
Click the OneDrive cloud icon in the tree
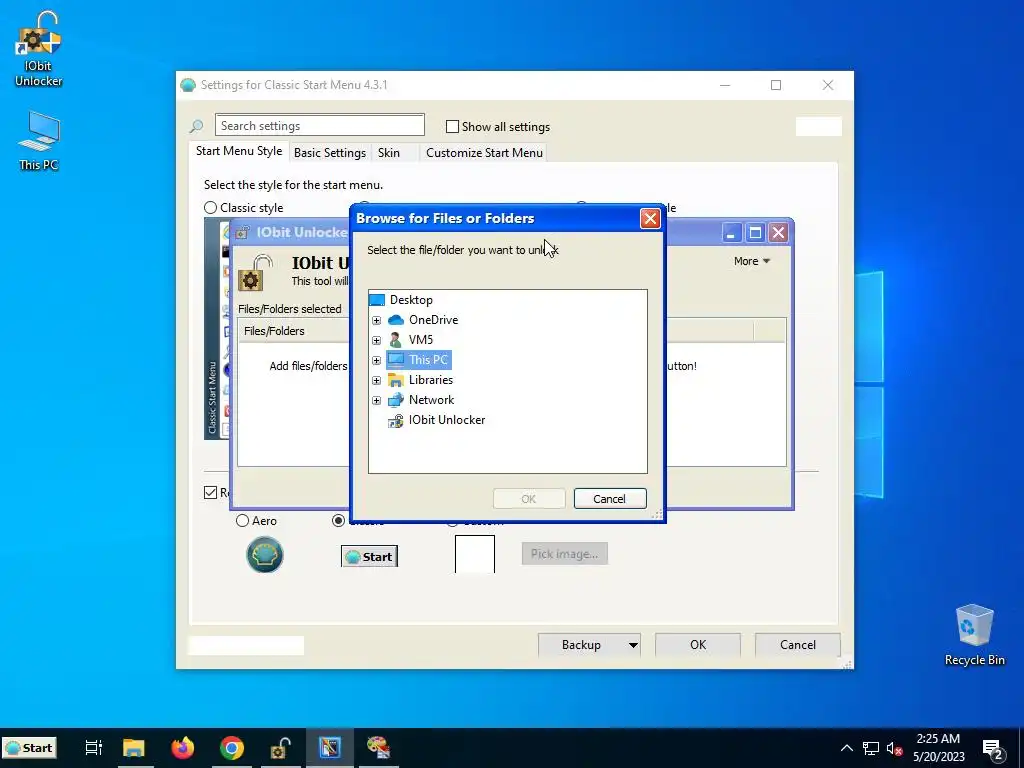coord(396,320)
